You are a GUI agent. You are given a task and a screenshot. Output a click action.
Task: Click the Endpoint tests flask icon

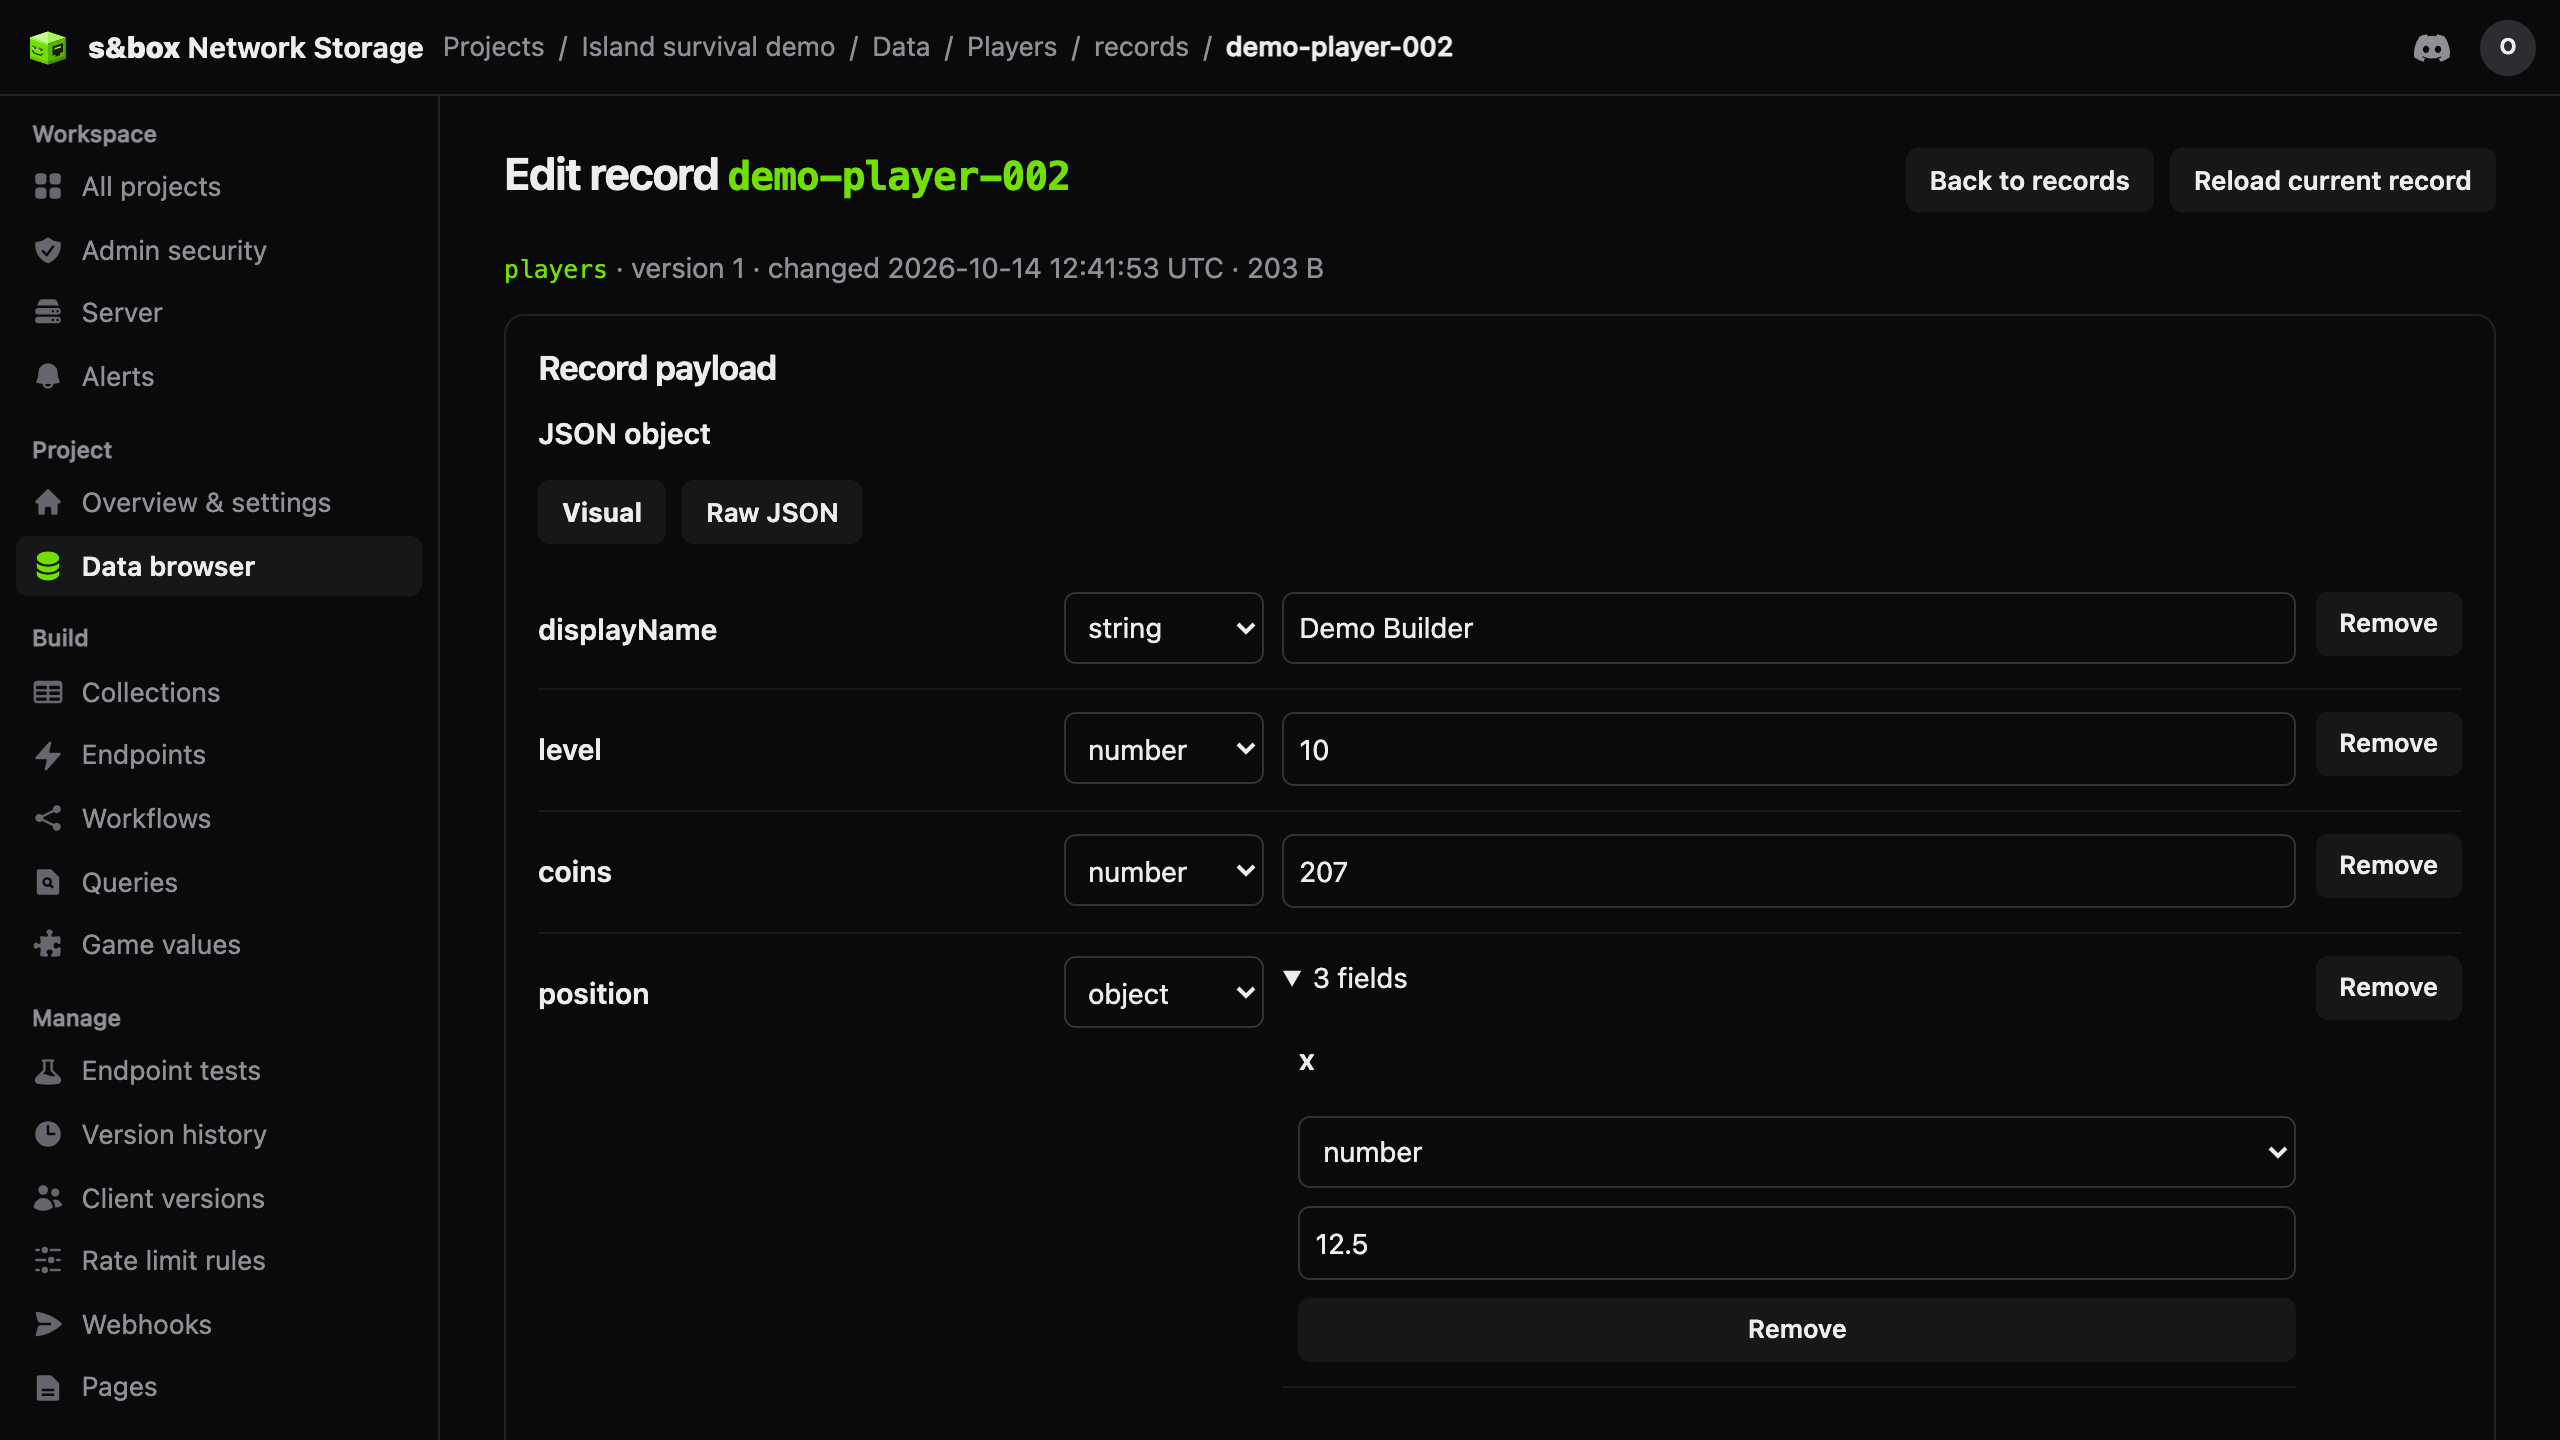[48, 1071]
